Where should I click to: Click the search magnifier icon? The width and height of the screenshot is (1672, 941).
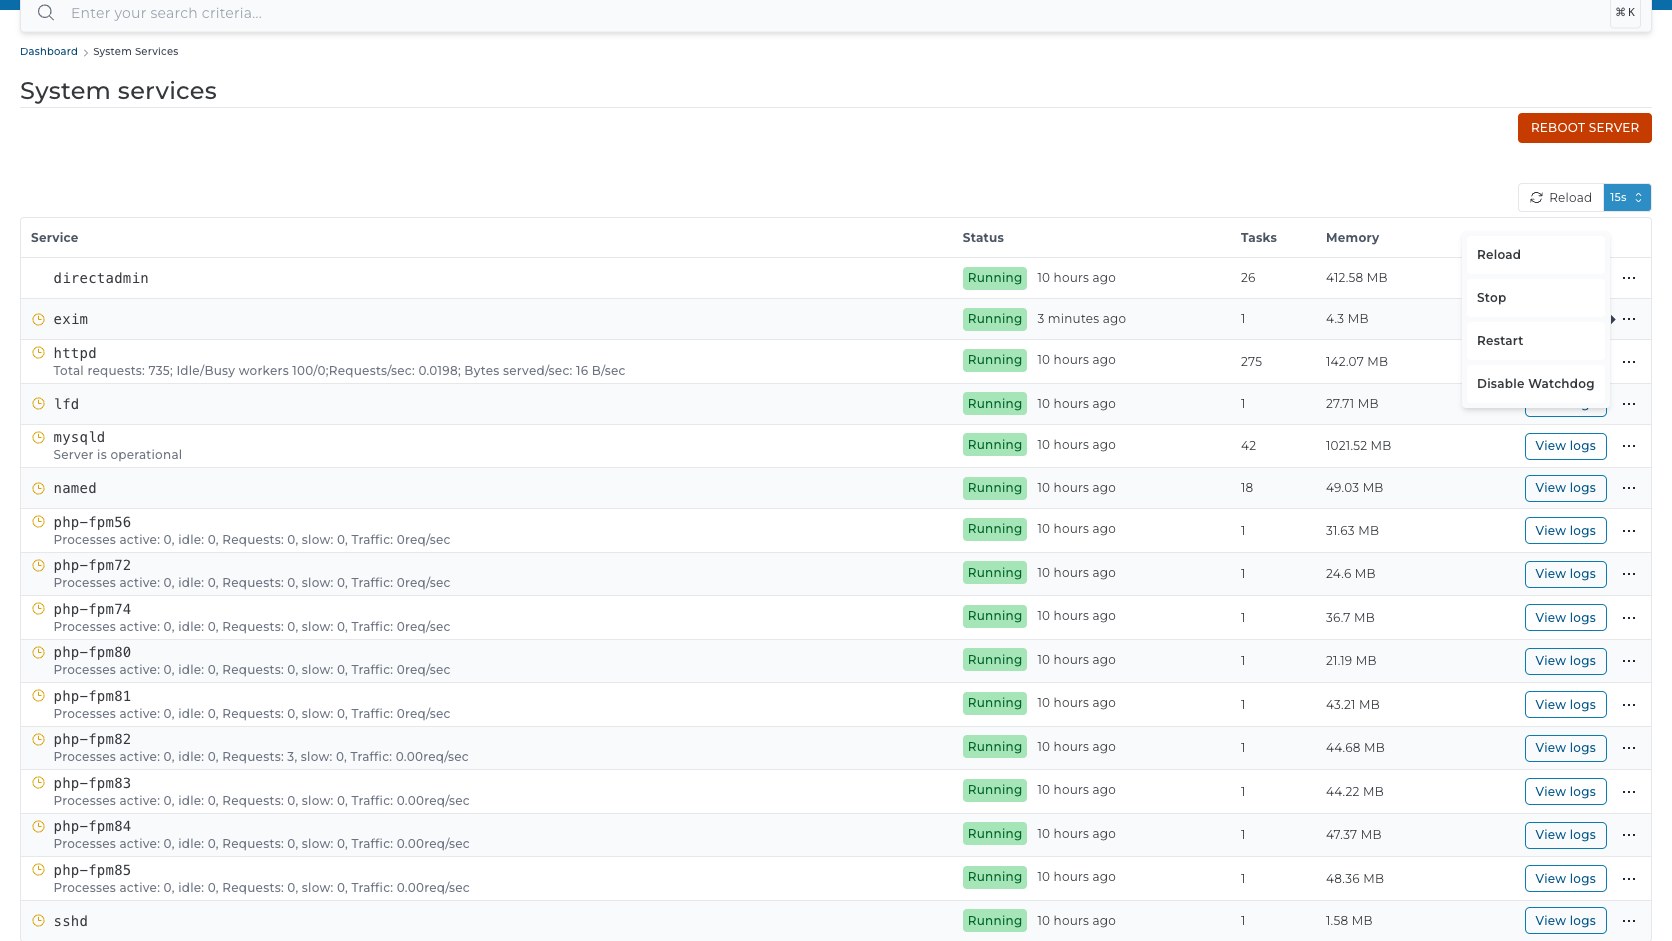tap(46, 13)
